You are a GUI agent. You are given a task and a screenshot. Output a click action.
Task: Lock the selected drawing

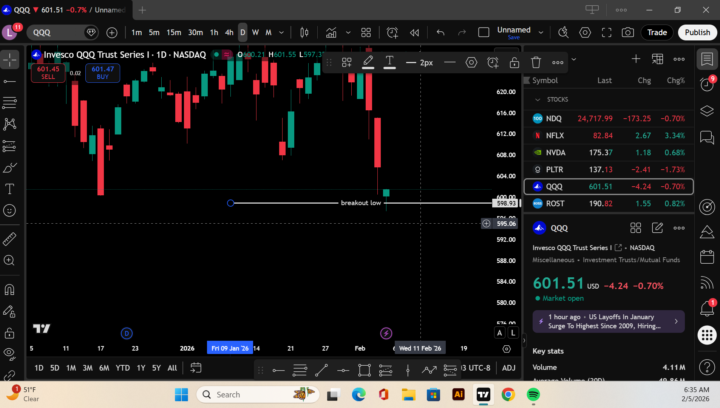pyautogui.click(x=514, y=62)
